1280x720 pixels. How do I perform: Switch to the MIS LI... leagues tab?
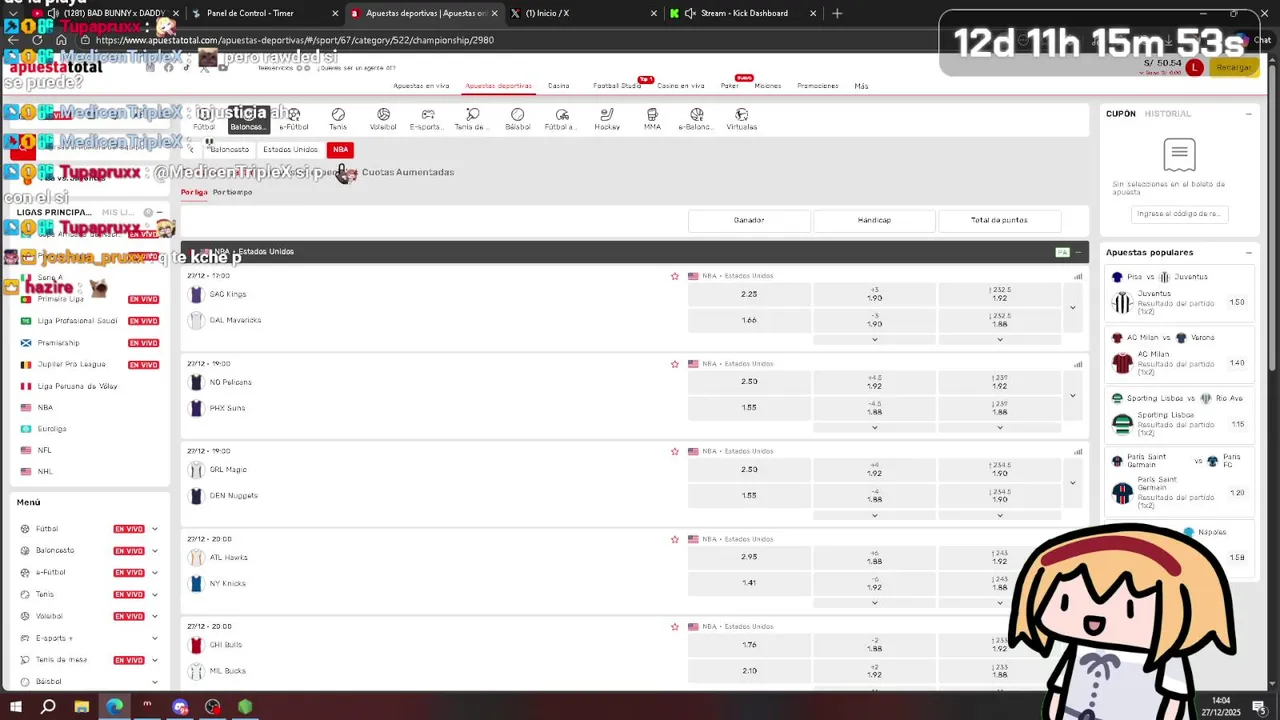click(118, 212)
